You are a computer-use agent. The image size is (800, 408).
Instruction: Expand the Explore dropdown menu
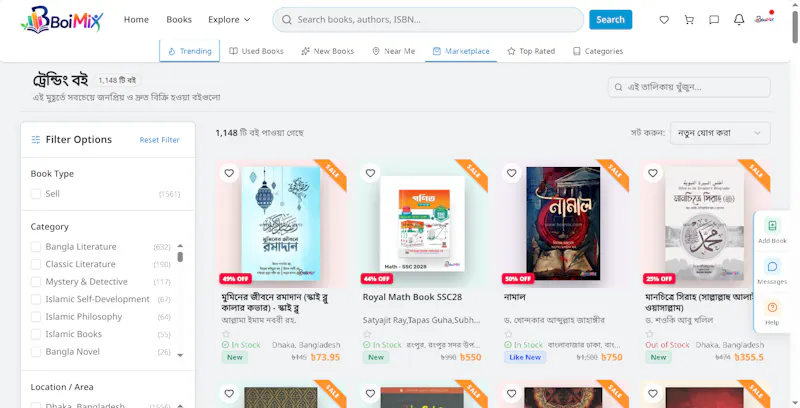[x=229, y=20]
